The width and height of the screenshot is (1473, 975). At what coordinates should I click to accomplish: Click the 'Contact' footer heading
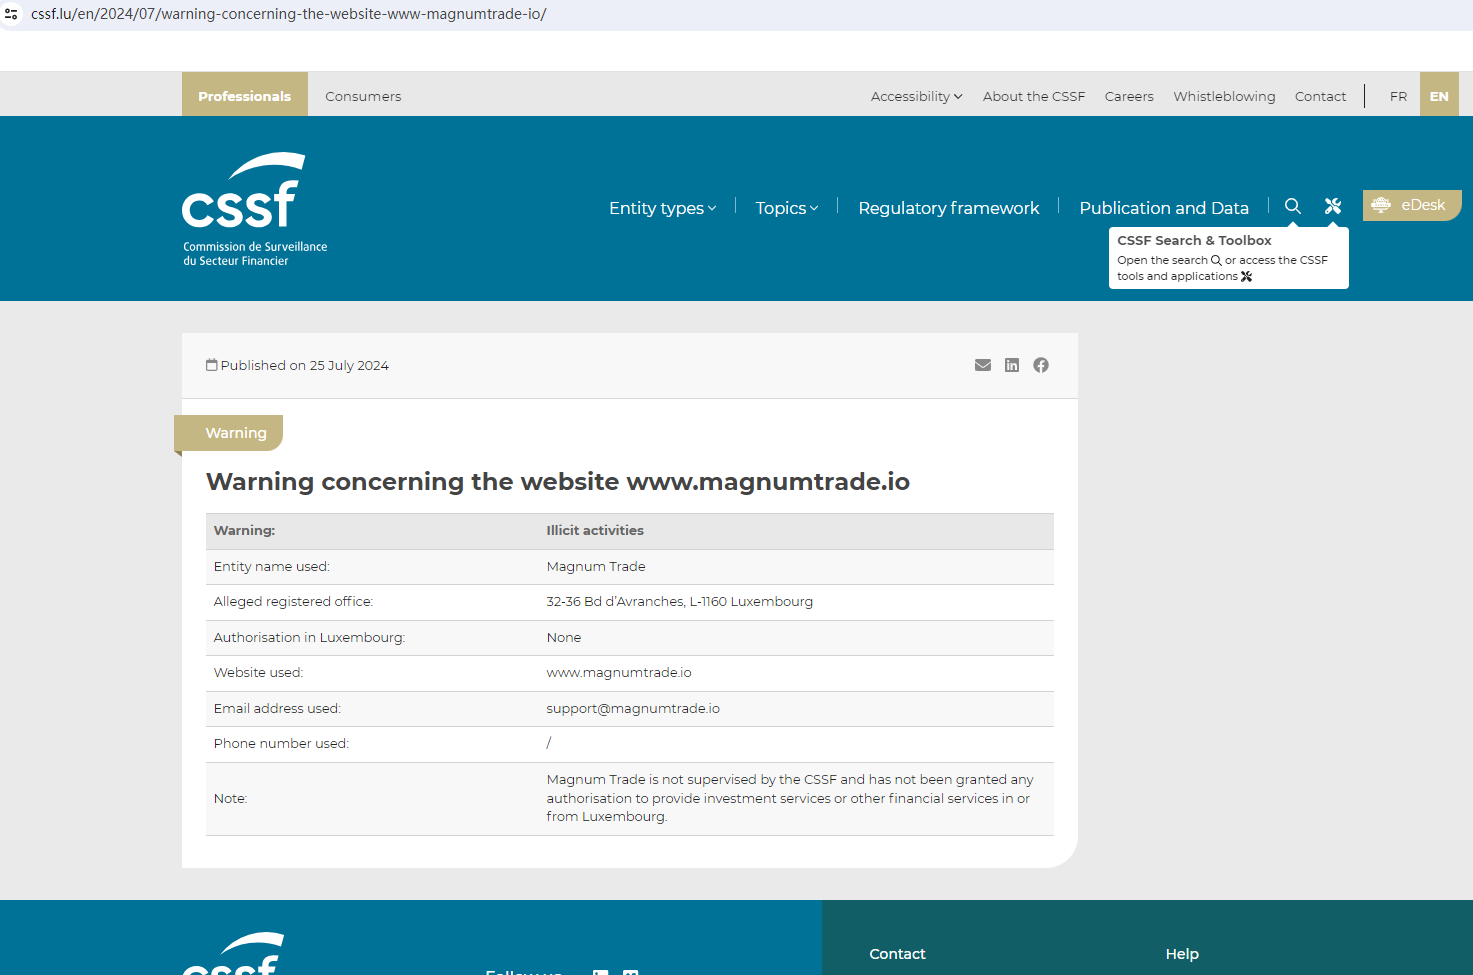(x=897, y=954)
